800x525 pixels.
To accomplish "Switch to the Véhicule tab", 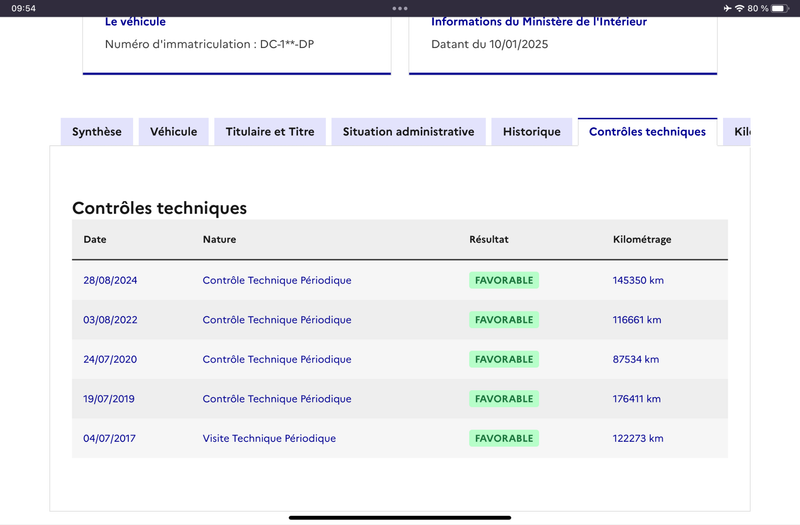I will pyautogui.click(x=173, y=132).
